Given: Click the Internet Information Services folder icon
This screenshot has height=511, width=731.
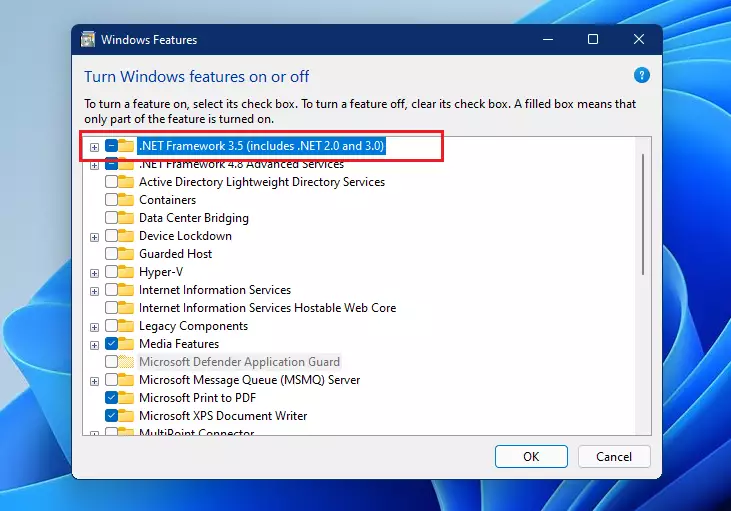Looking at the screenshot, I should point(126,290).
